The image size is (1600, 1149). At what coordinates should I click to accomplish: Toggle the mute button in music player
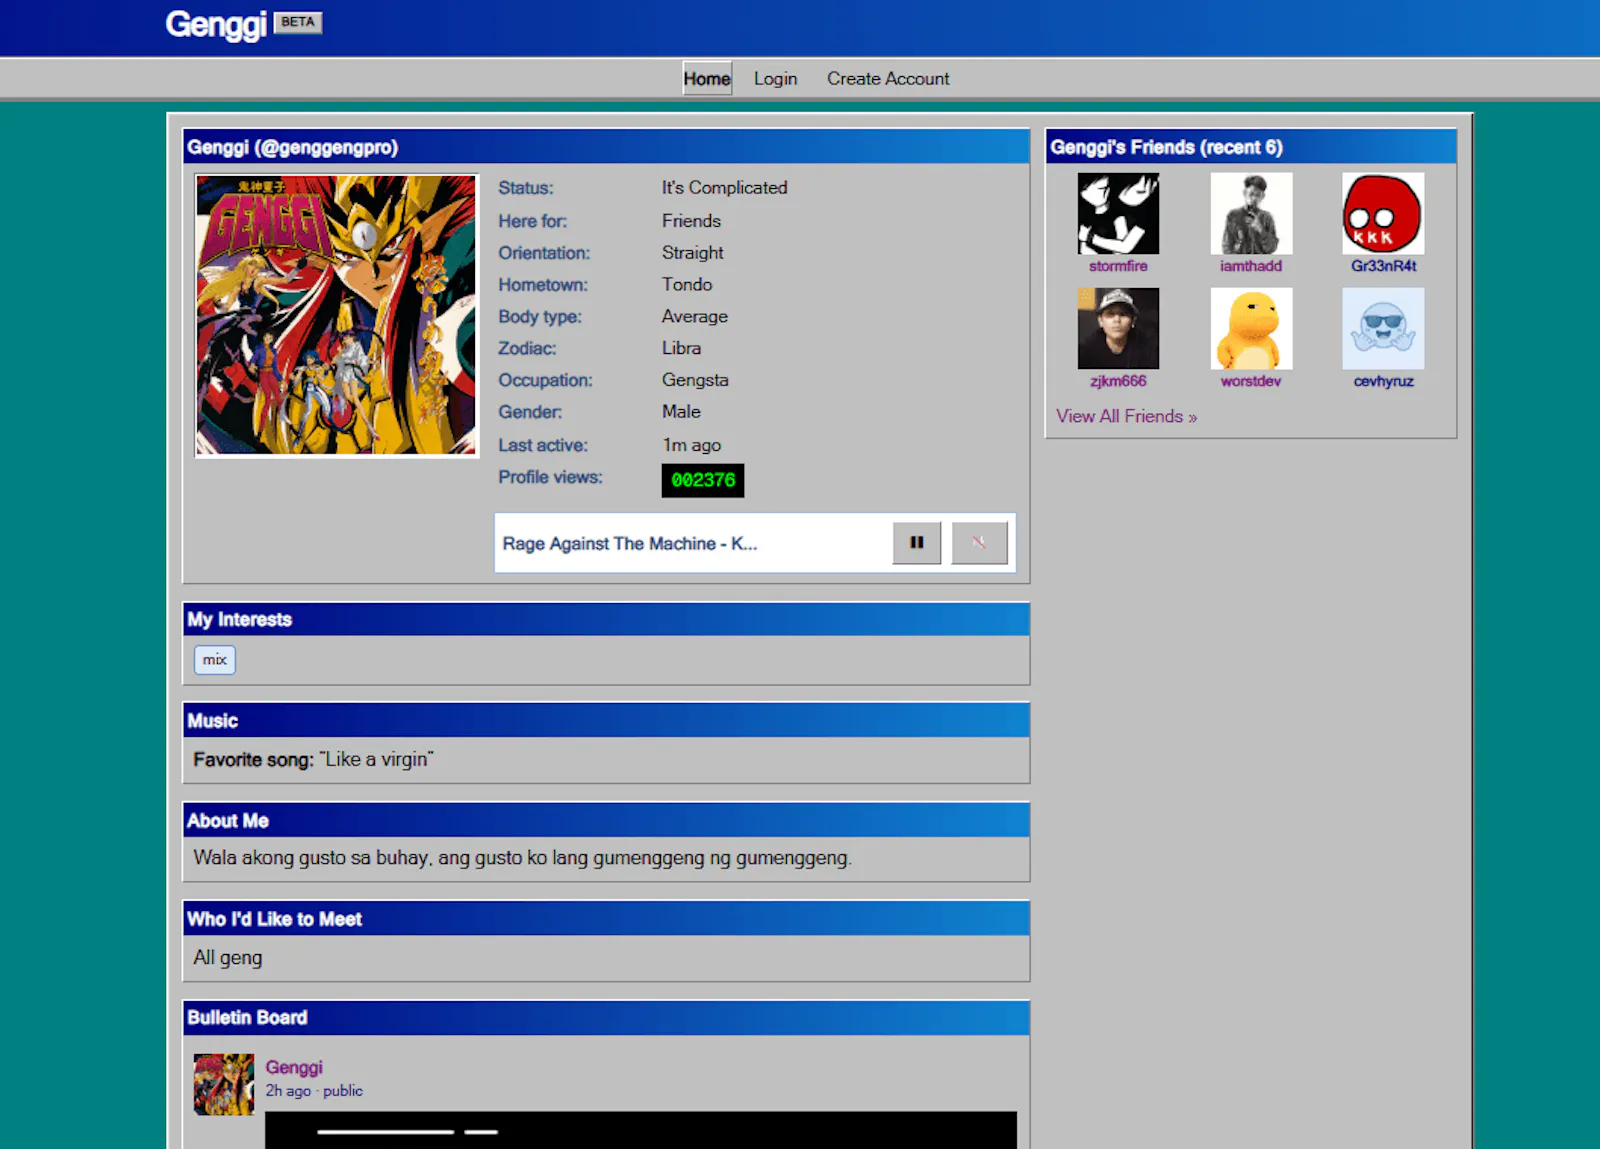click(x=979, y=543)
